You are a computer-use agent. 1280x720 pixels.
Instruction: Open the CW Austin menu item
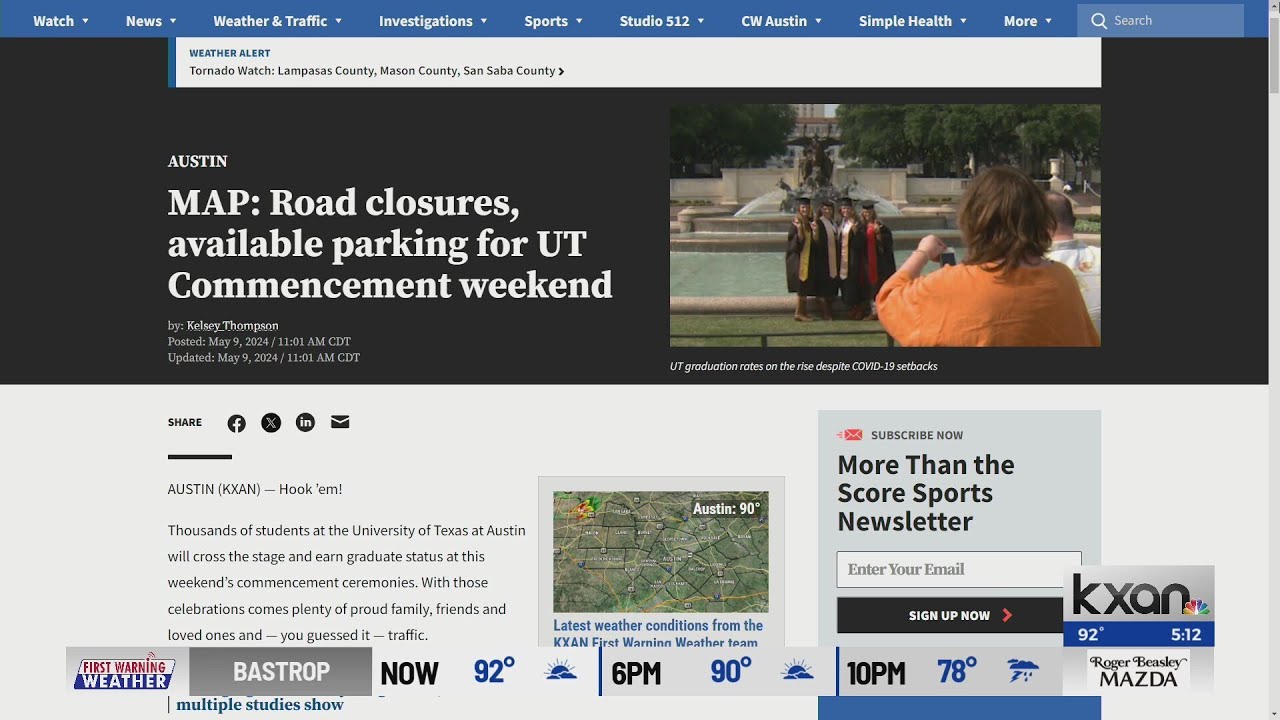(774, 21)
